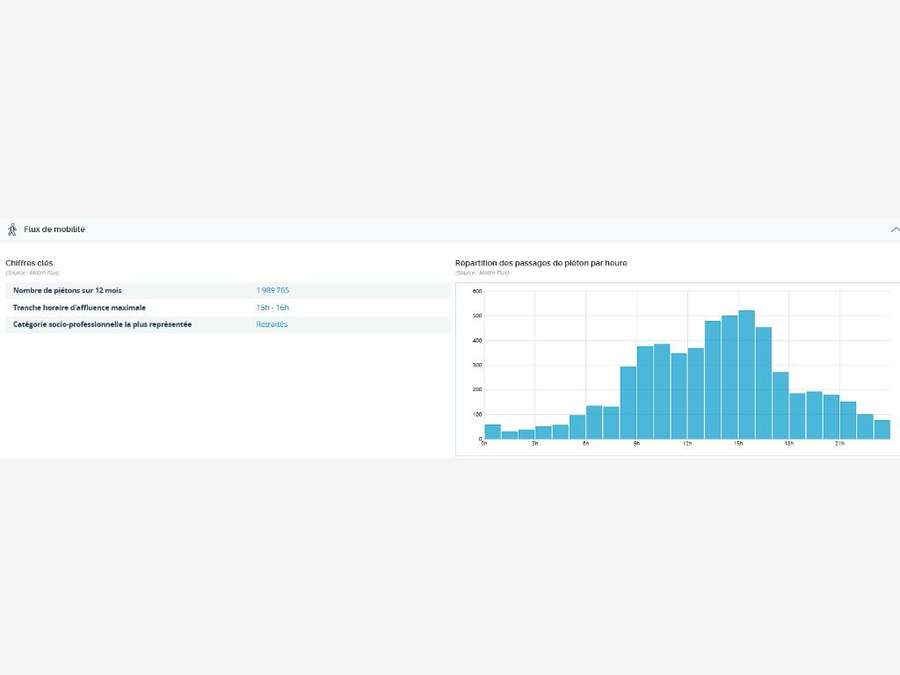The image size is (900, 675).
Task: Click the 9h label on the horizontal axis
Action: 637,444
